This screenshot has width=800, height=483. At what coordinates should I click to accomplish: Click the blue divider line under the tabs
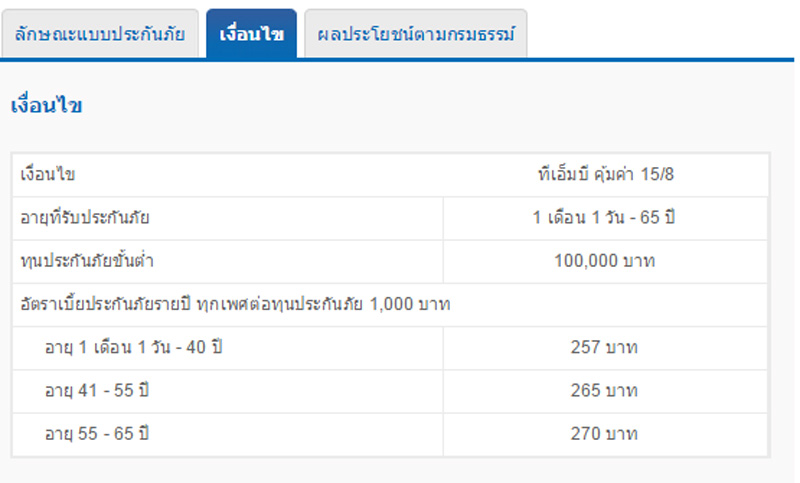tap(398, 60)
